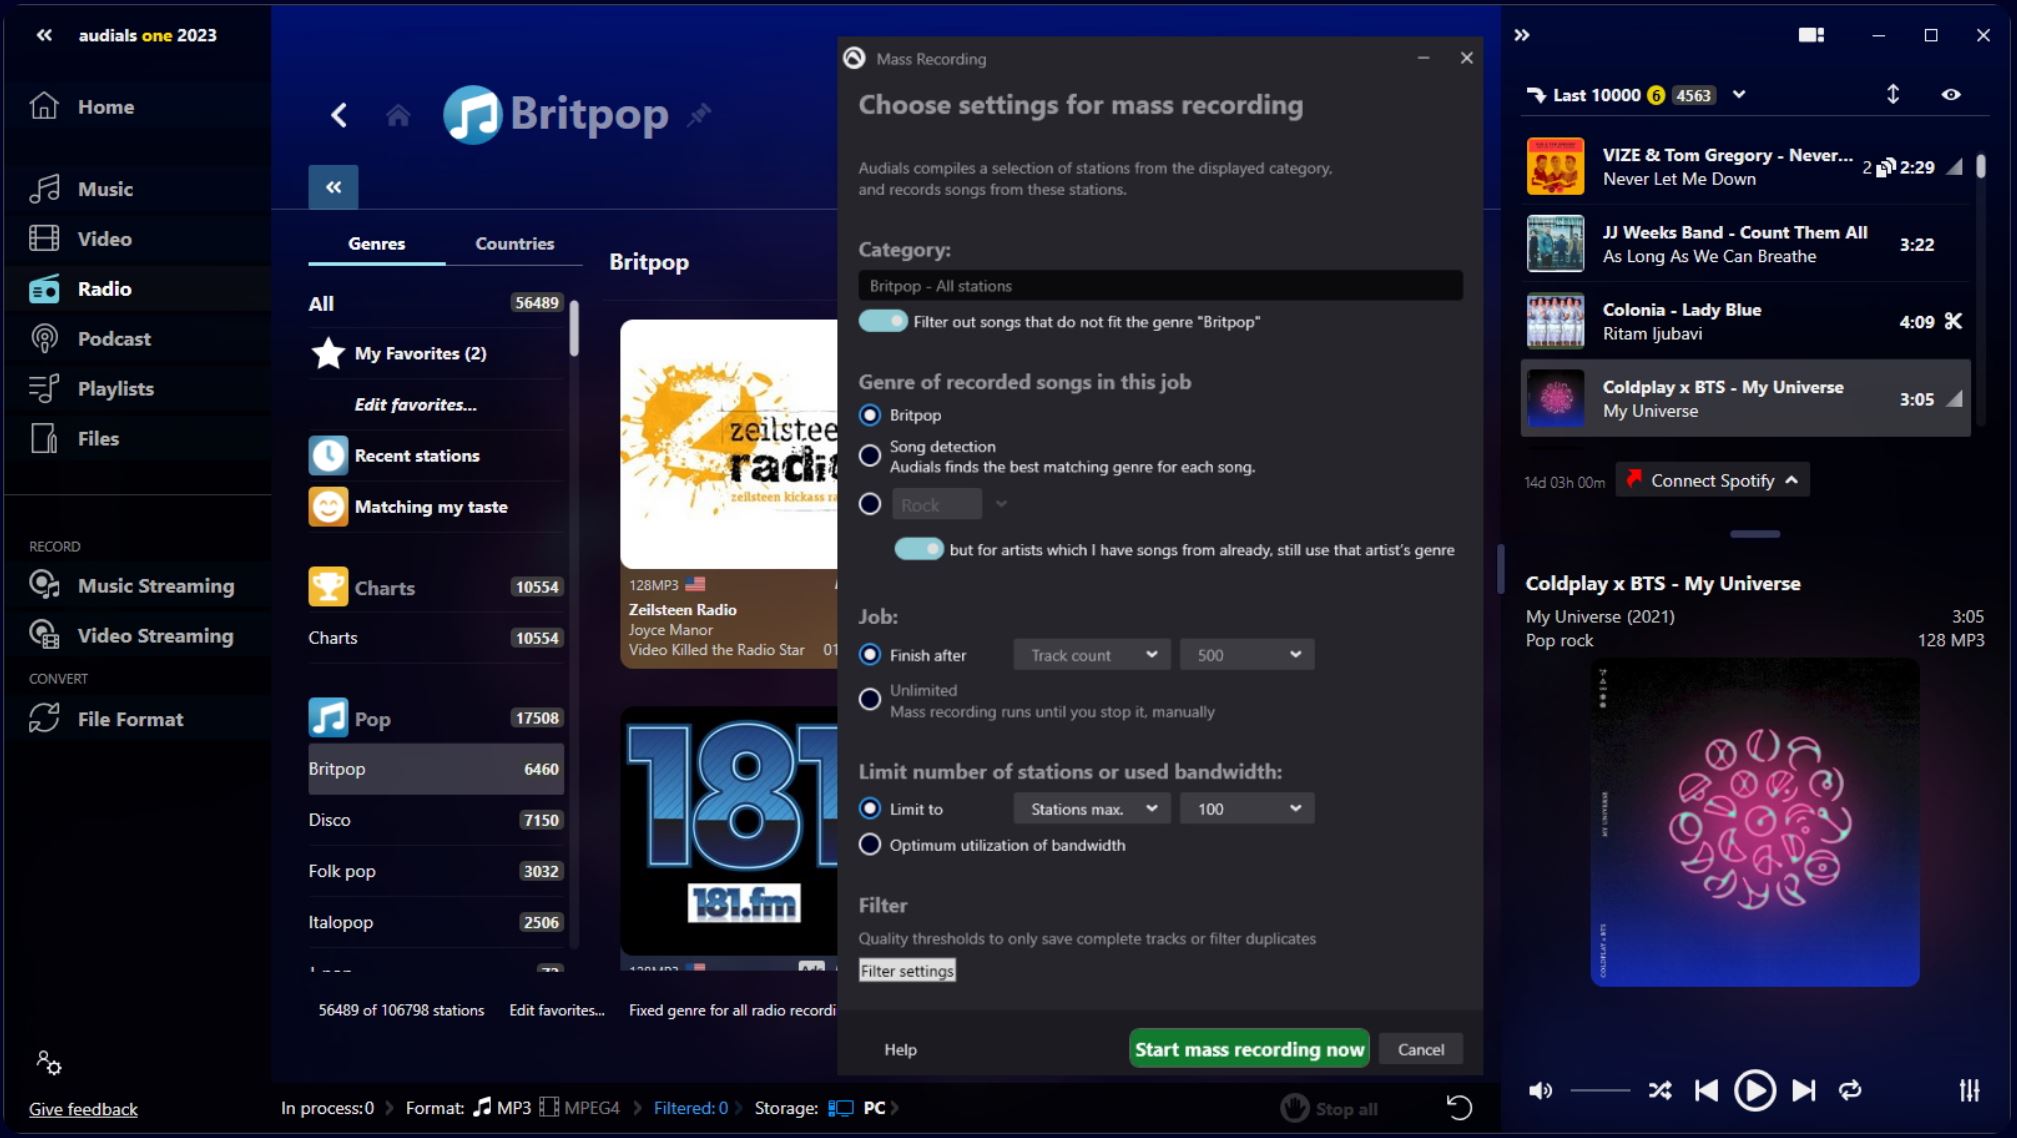Refresh using the status bar reload icon
The width and height of the screenshot is (2017, 1138).
(x=1459, y=1108)
